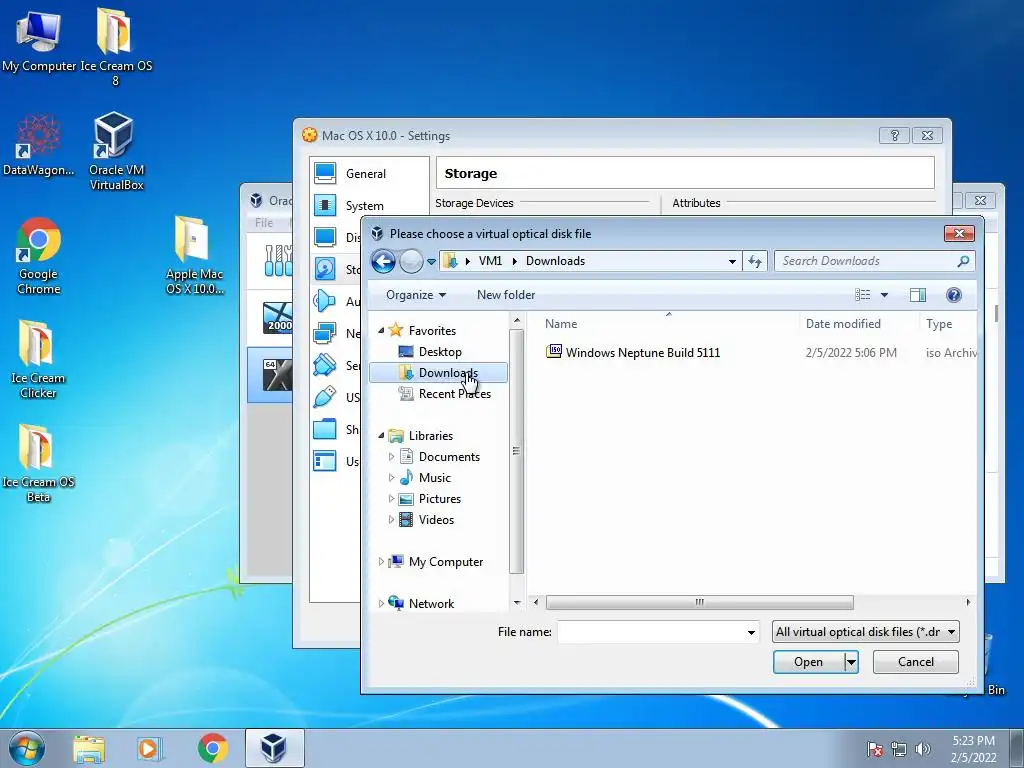
Task: Click VM1 in the address breadcrumb
Action: [490, 261]
